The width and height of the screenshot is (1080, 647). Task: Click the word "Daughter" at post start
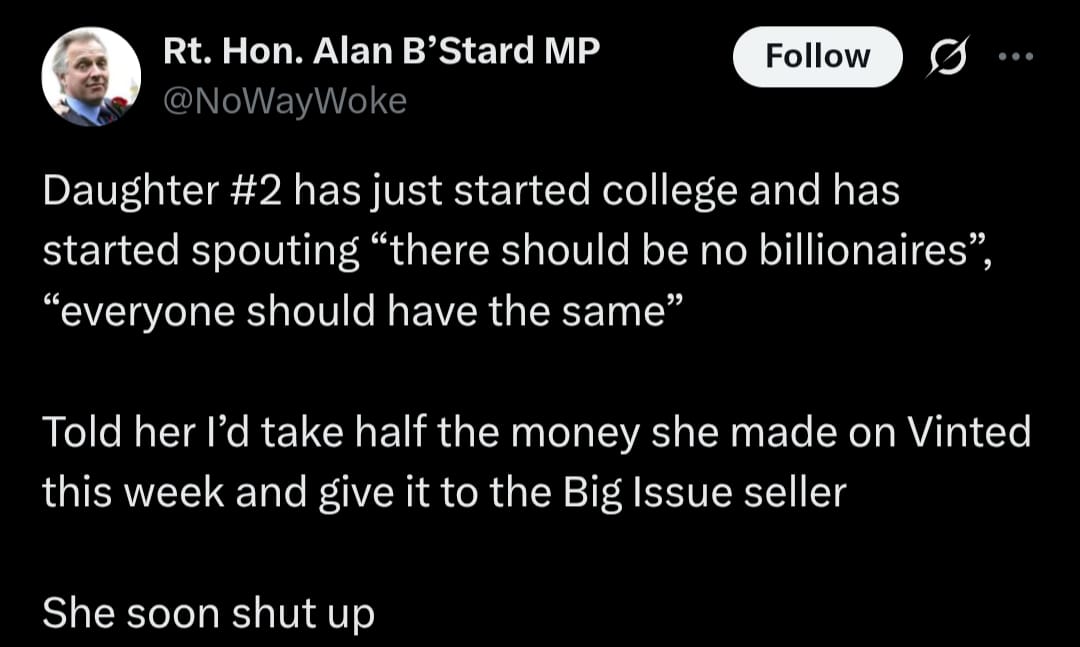pyautogui.click(x=130, y=191)
